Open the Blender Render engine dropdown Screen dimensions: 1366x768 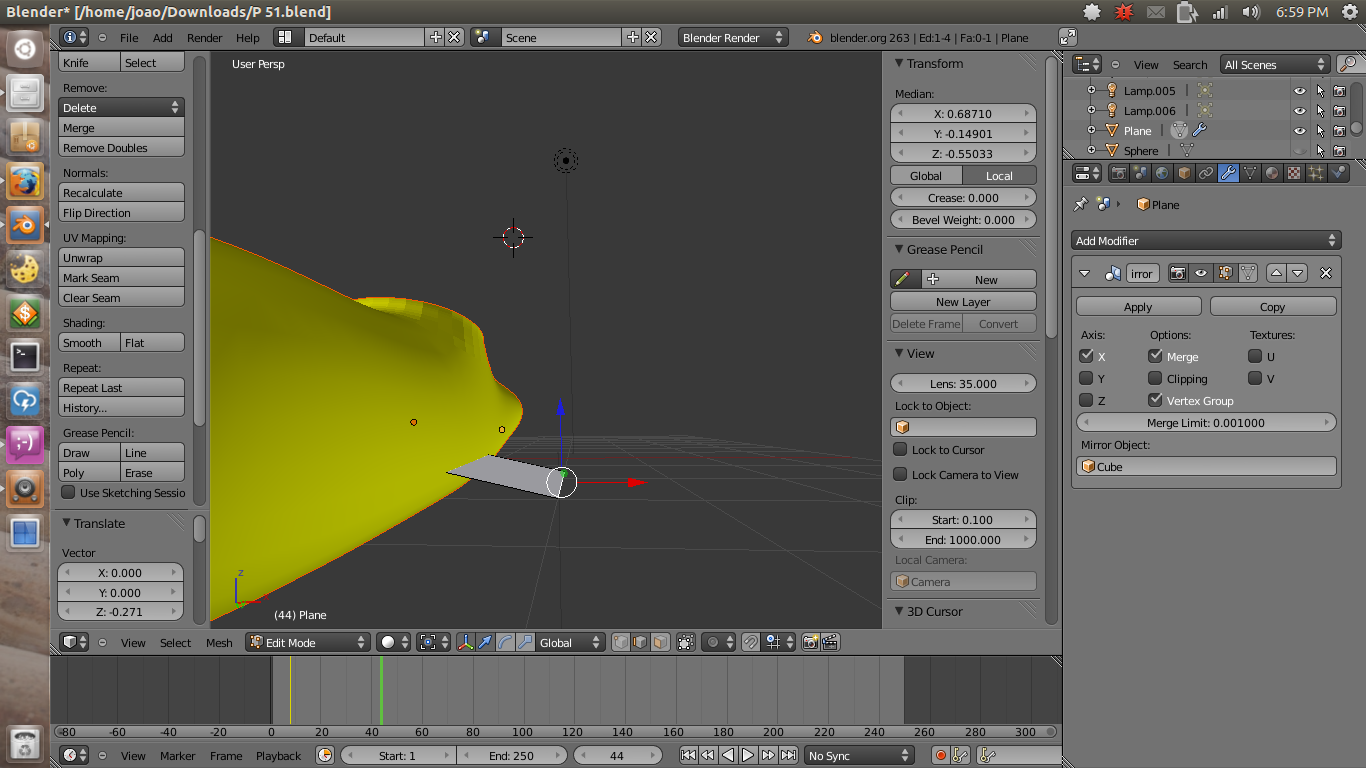pyautogui.click(x=733, y=37)
